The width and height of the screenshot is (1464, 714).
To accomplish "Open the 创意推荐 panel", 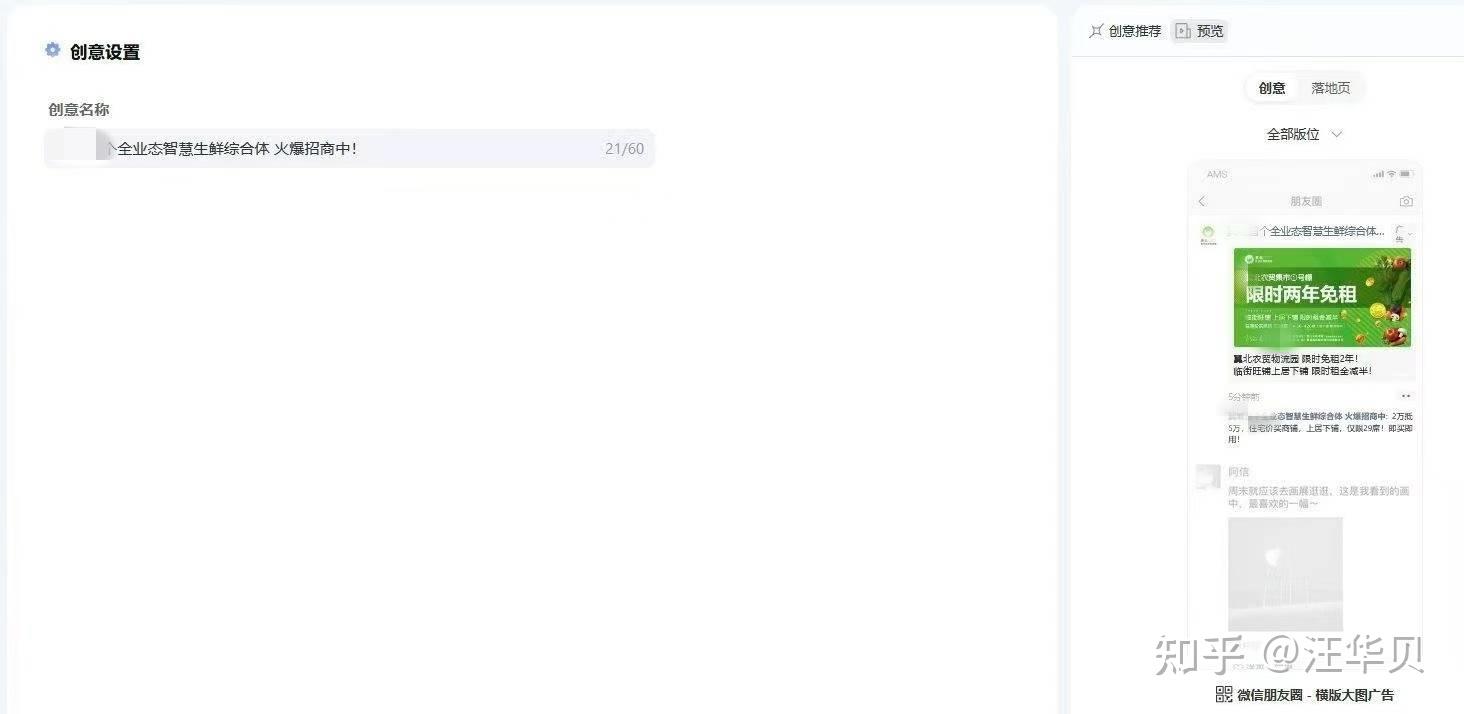I will pos(1125,31).
